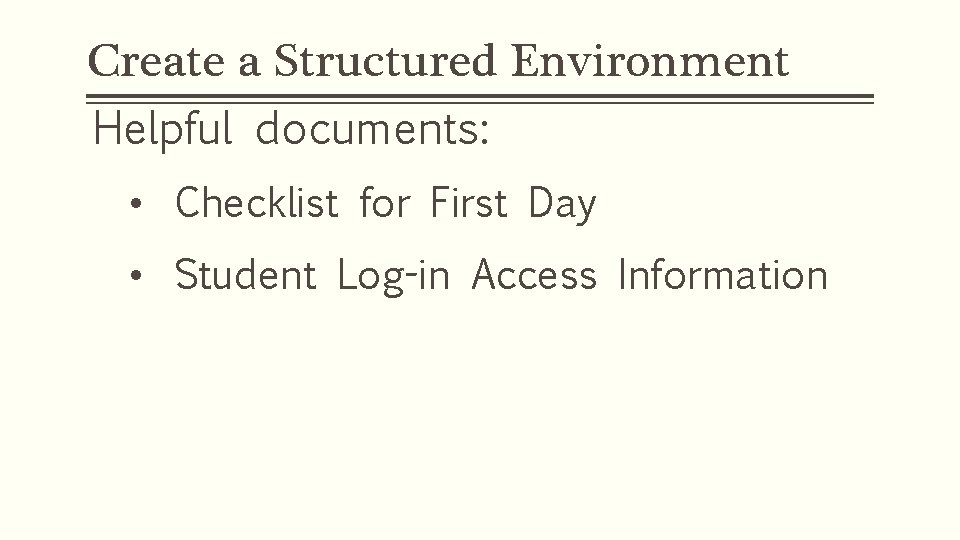Click the double horizontal rule under the title

tap(480, 99)
